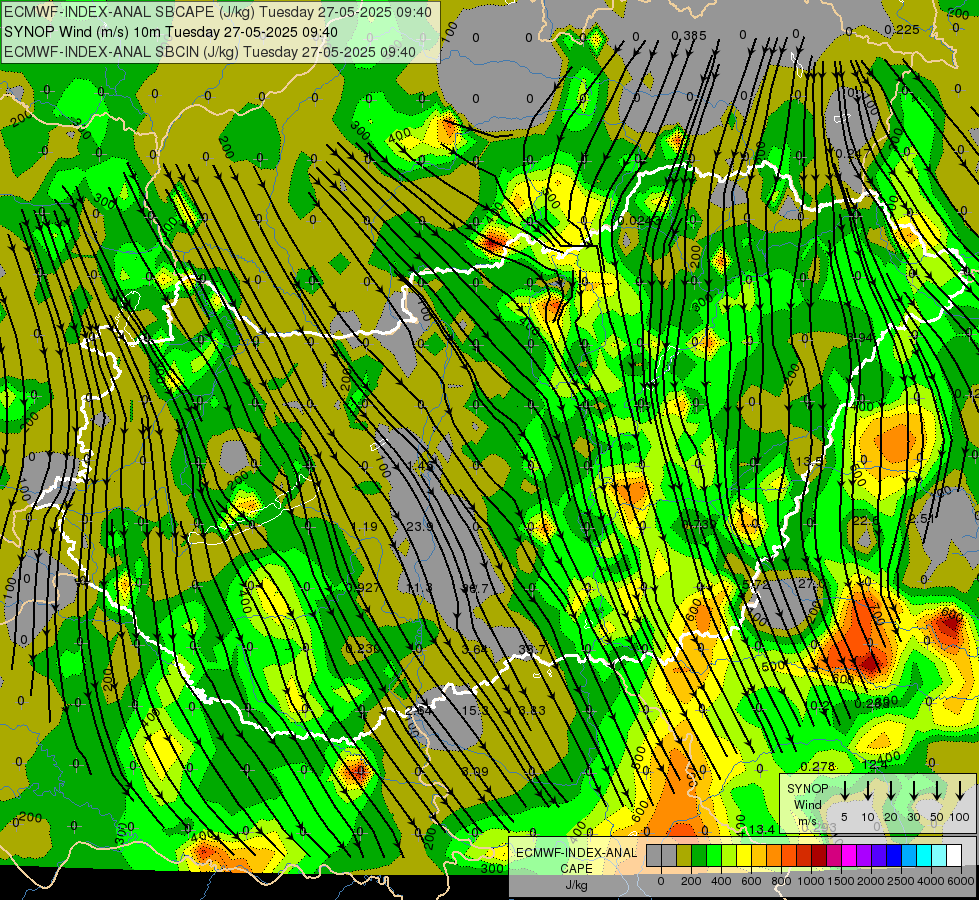Click the map value 13.4
The height and width of the screenshot is (900, 979).
tap(762, 829)
